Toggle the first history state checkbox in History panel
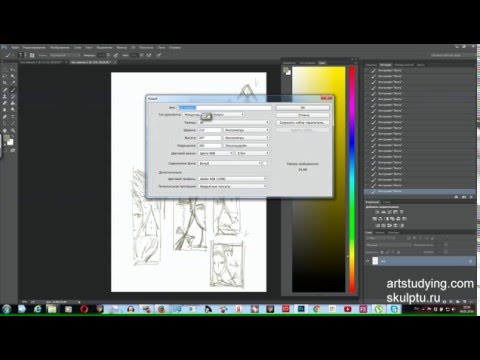 (x=367, y=71)
